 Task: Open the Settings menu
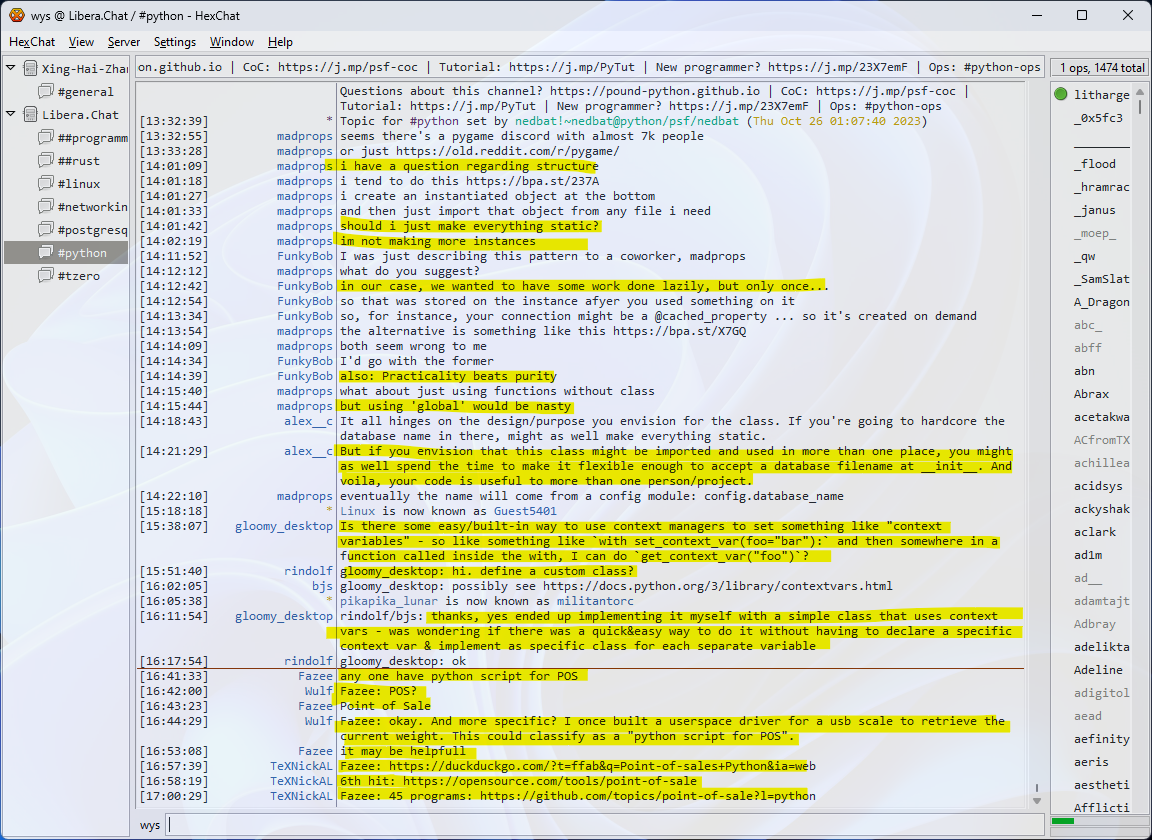point(175,42)
